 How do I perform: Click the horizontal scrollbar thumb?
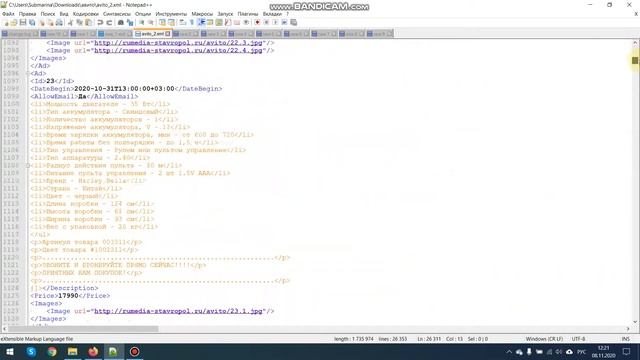83,329
